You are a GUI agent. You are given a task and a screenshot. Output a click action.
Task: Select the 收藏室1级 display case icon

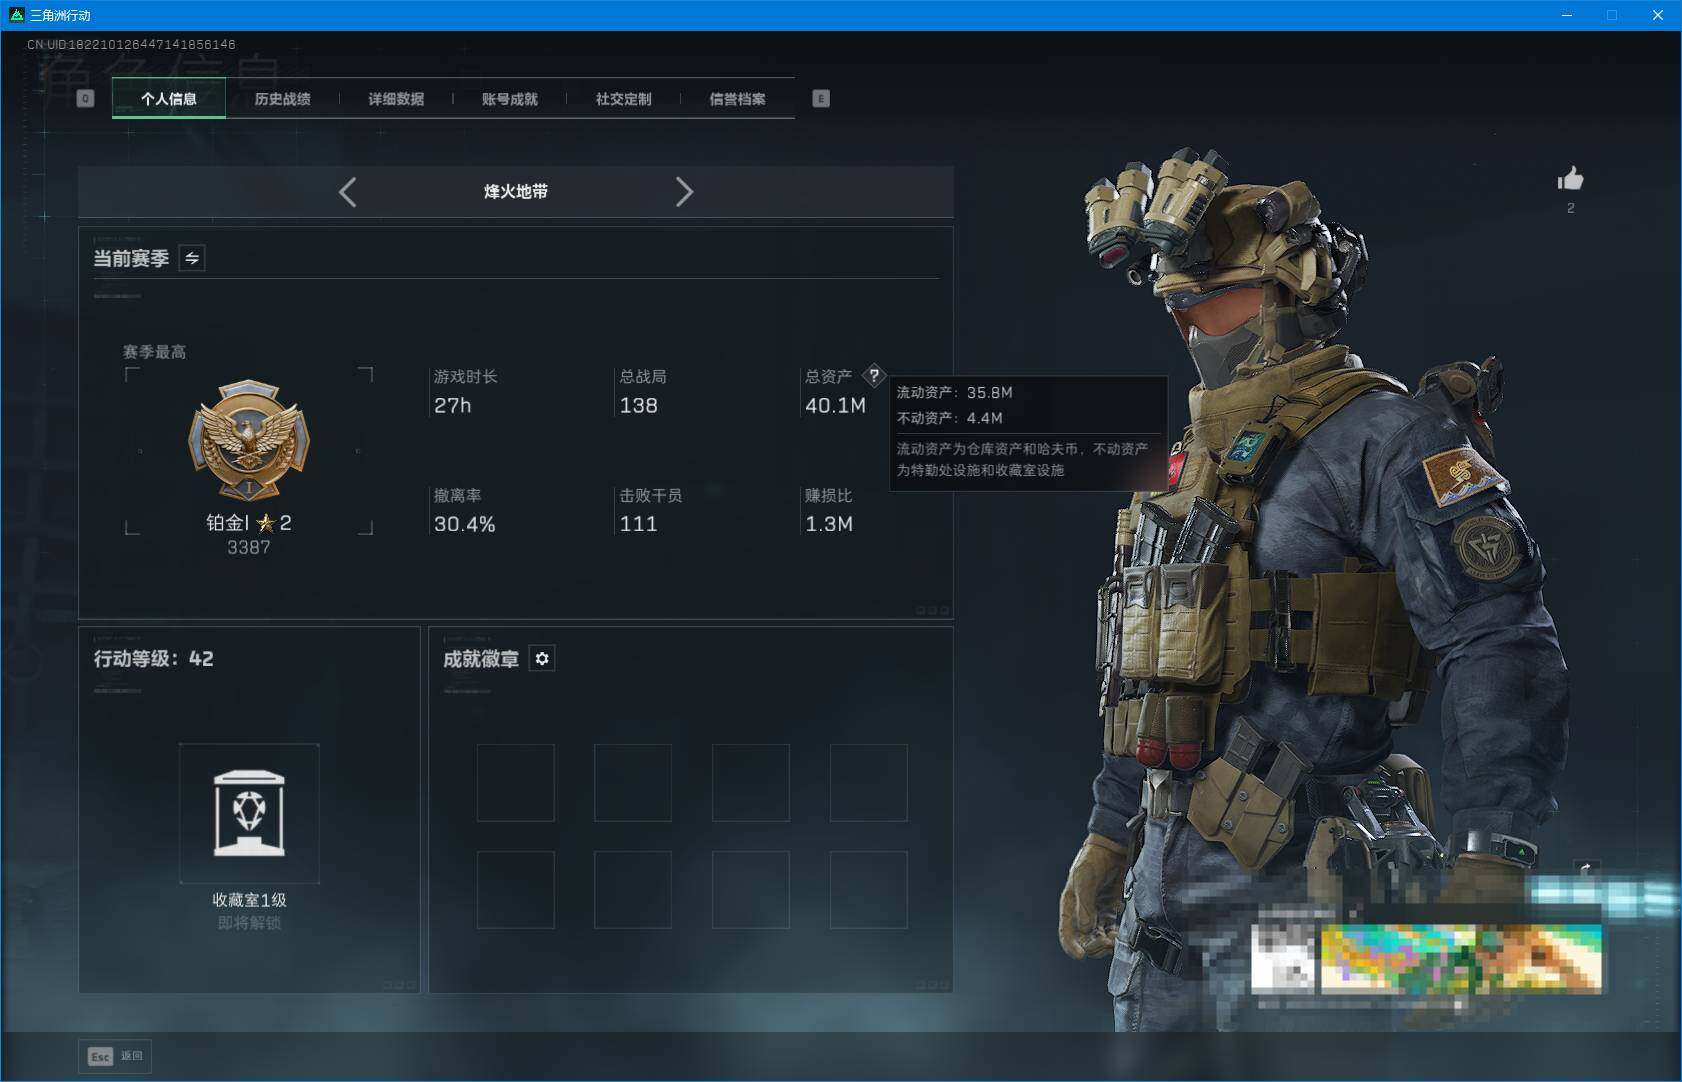(250, 814)
